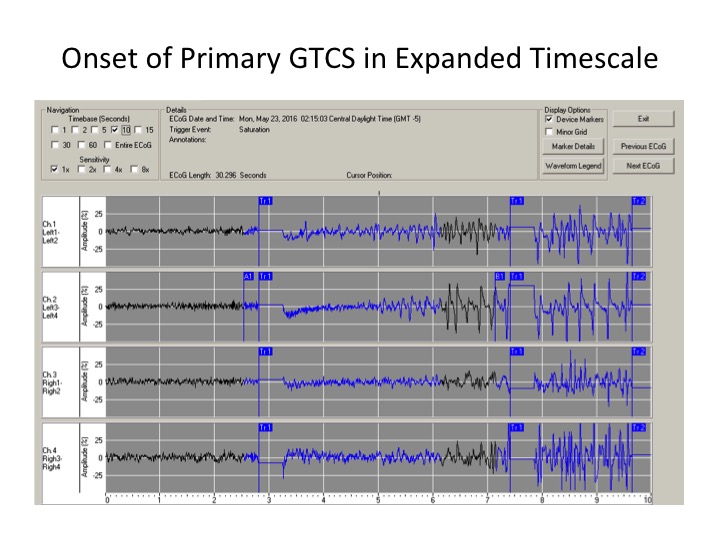Click the A1 marker on Channel 2
720x540 pixels.
pyautogui.click(x=248, y=276)
